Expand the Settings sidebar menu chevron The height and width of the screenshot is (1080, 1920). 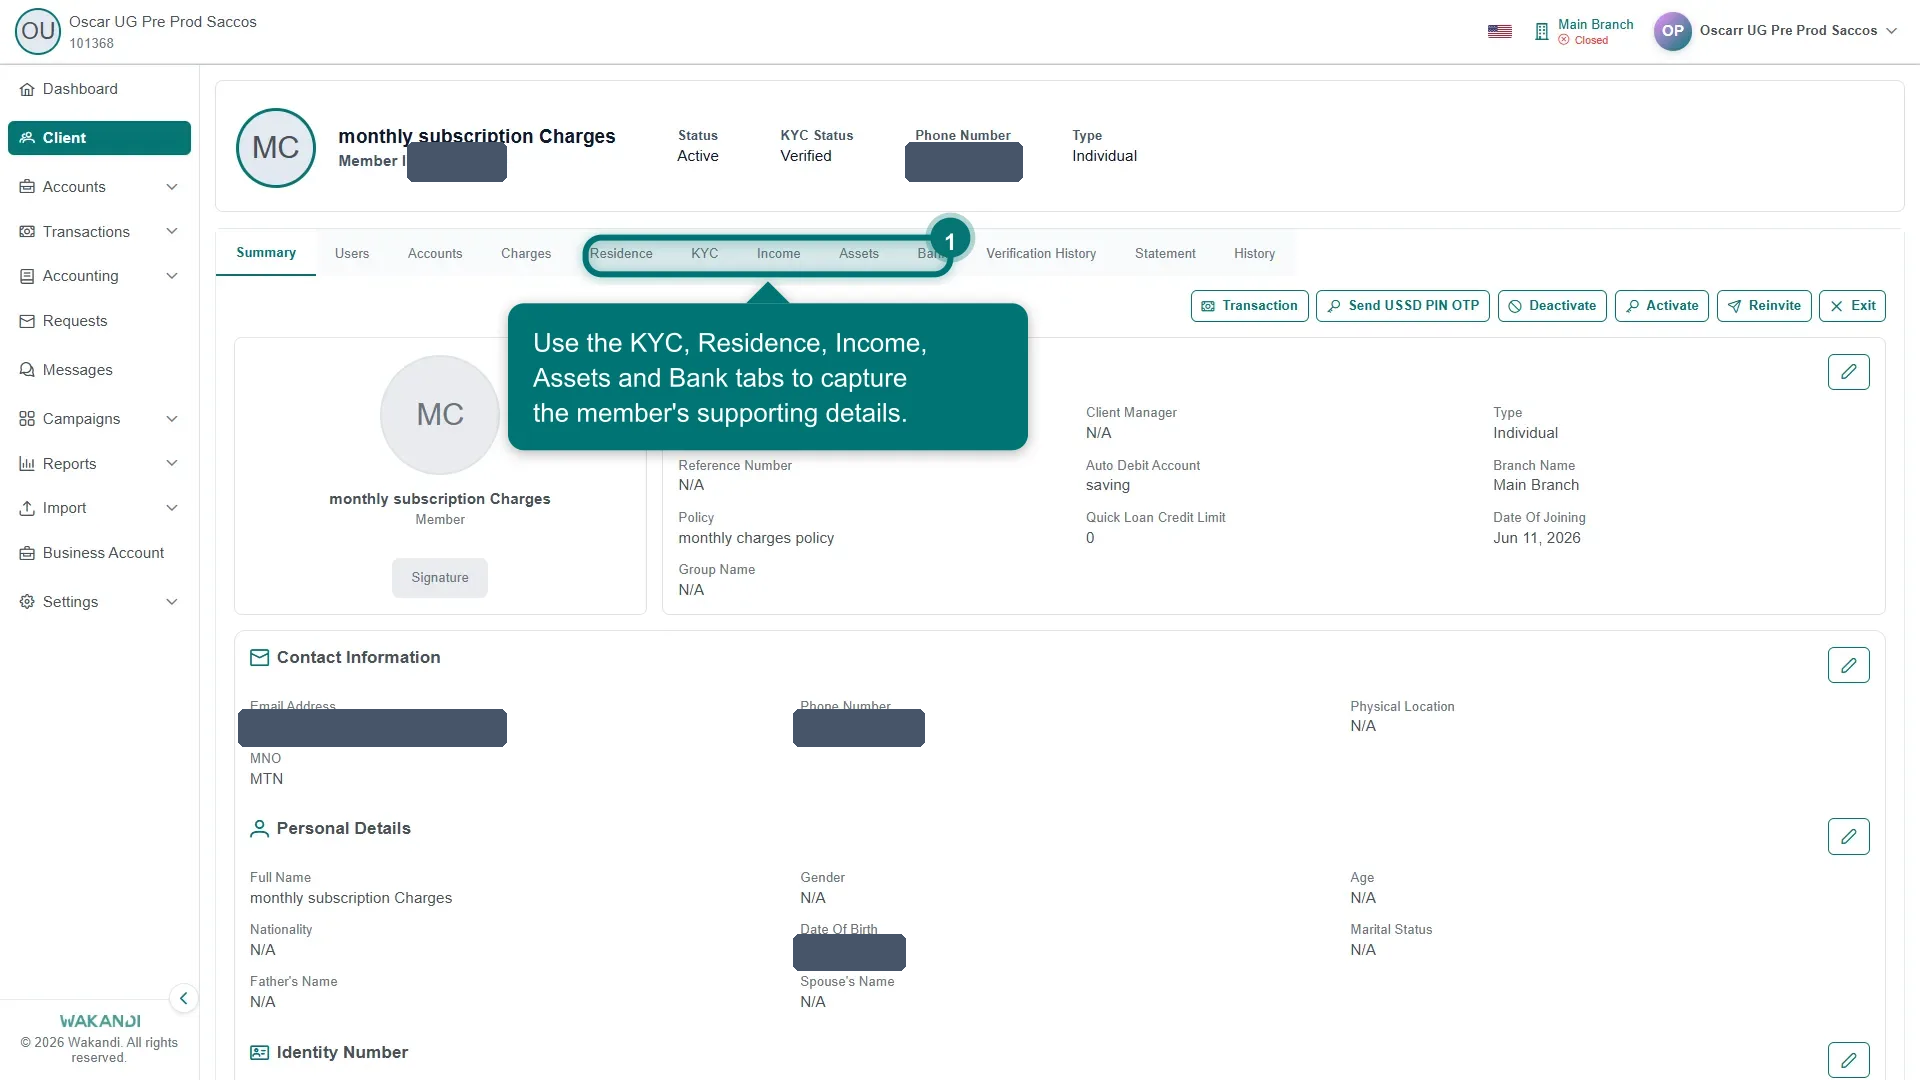coord(172,602)
